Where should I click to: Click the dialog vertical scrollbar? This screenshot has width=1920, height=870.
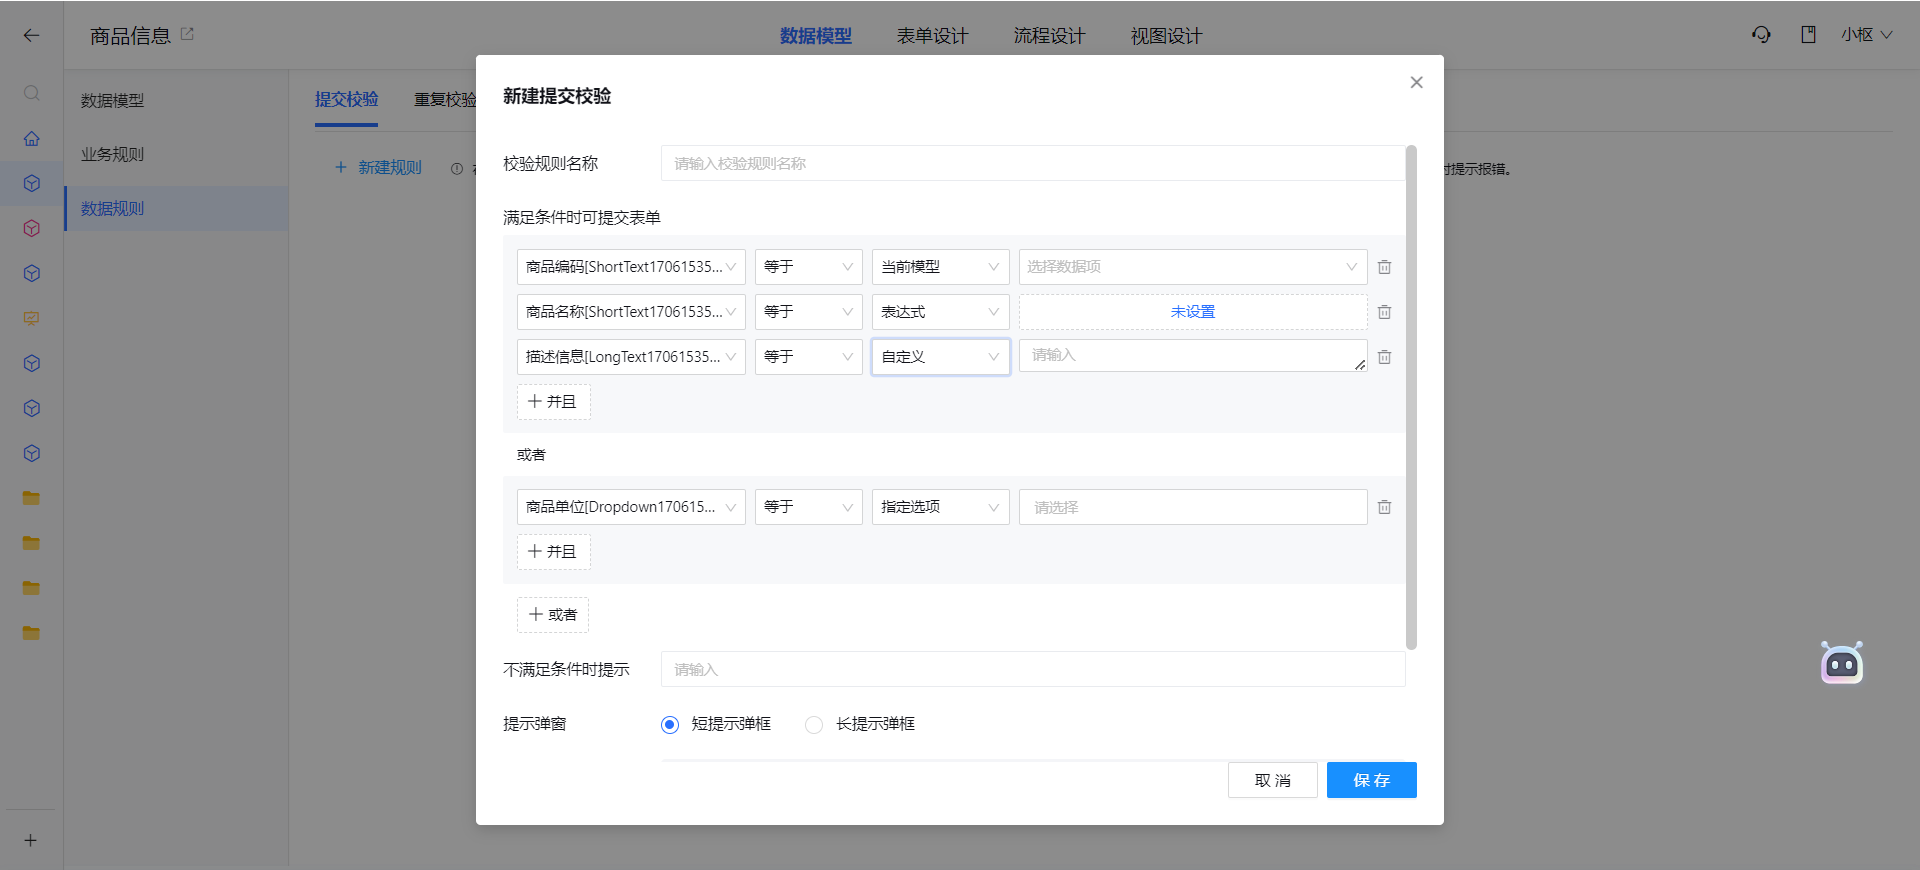point(1411,398)
